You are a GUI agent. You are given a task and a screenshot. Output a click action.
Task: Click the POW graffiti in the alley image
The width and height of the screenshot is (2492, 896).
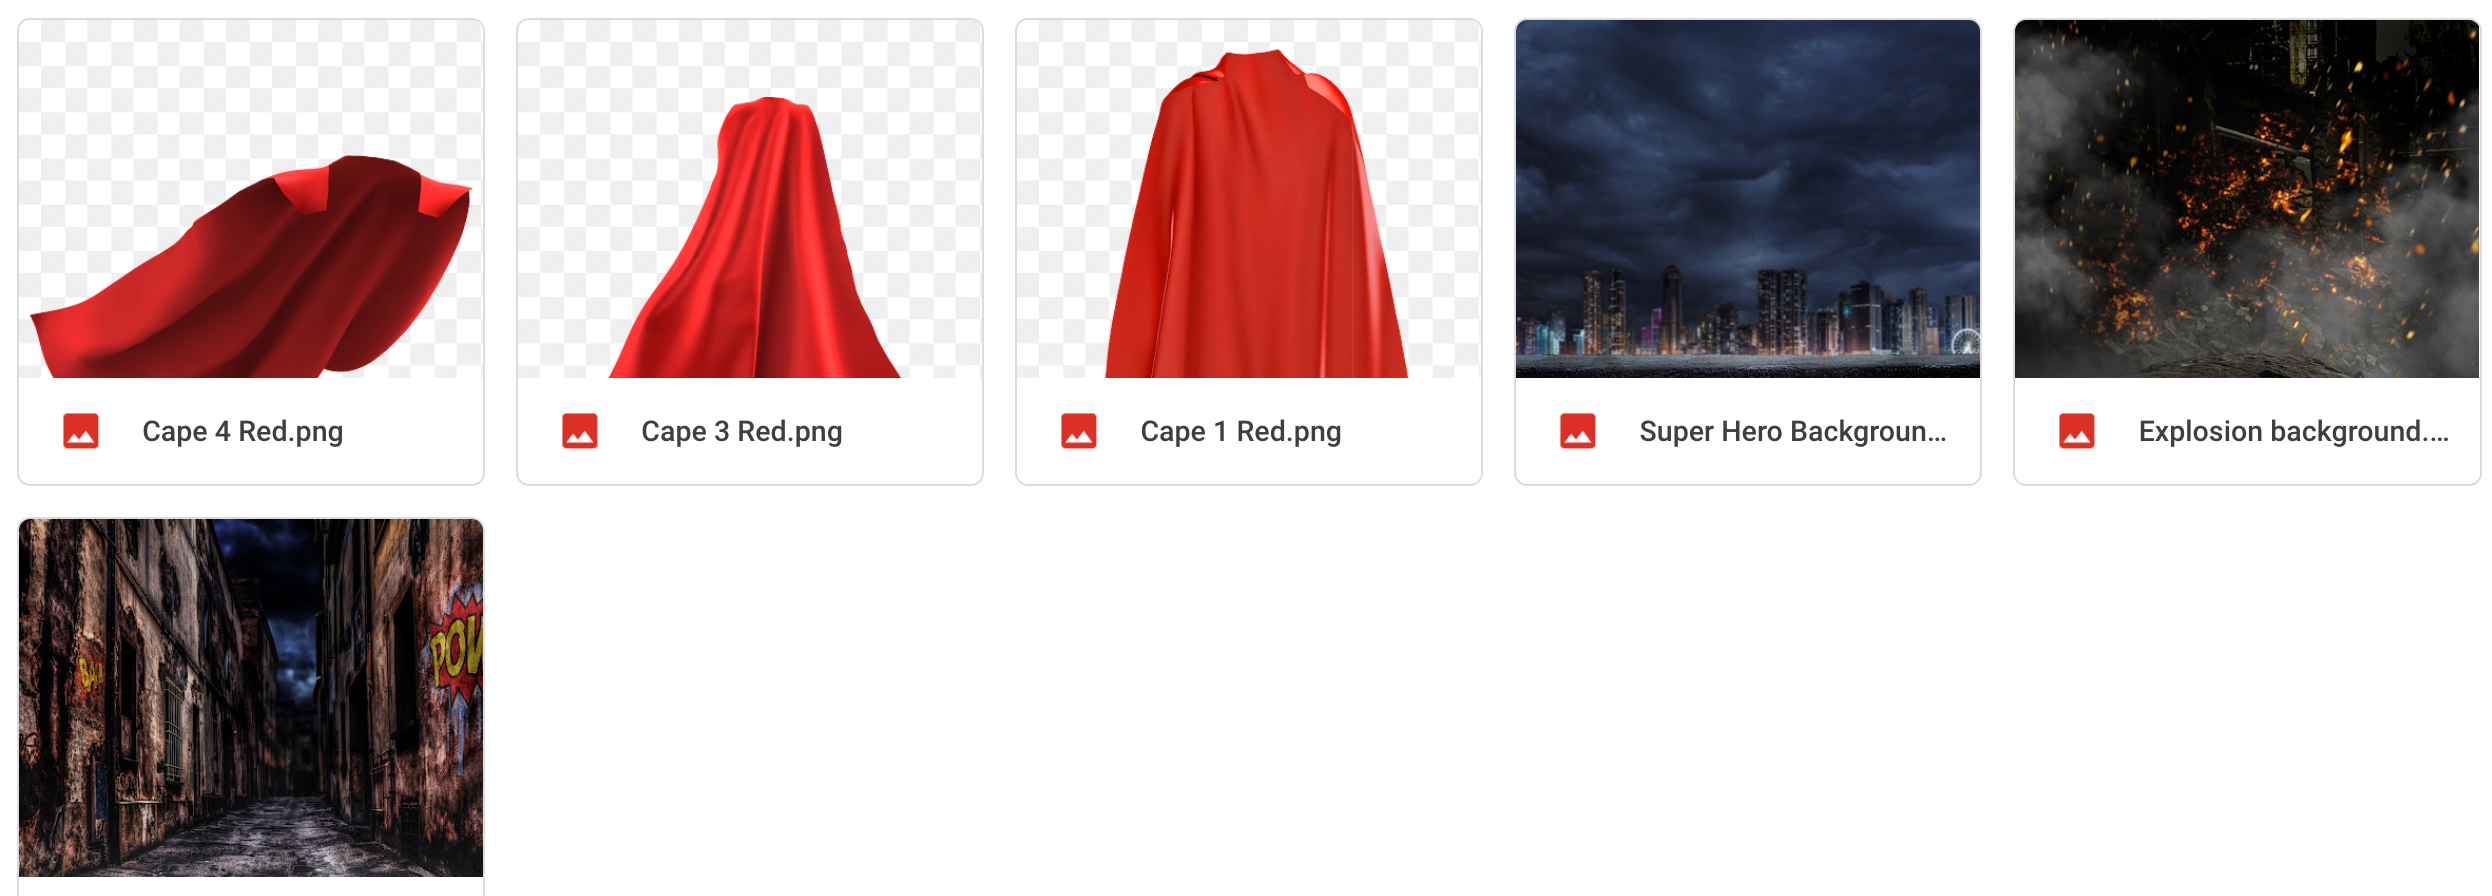coord(457,645)
